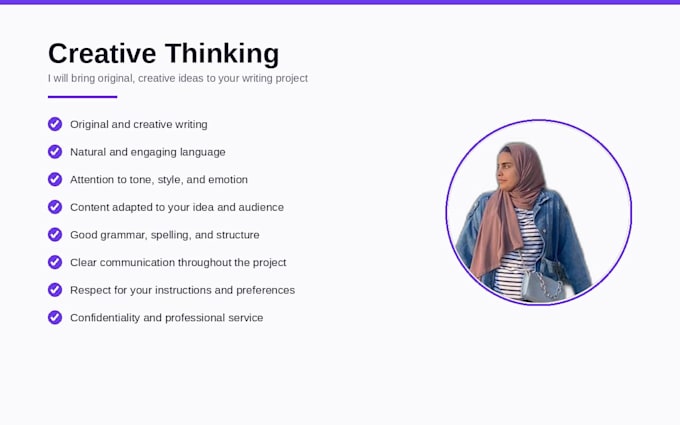The width and height of the screenshot is (680, 425).
Task: Select the Creative Thinking heading
Action: [x=163, y=54]
